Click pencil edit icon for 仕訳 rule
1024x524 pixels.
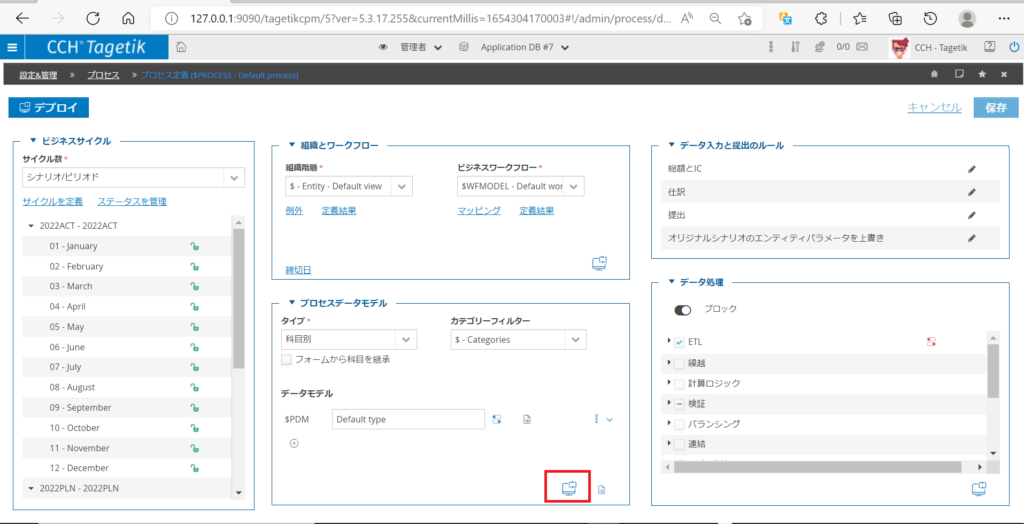(971, 192)
